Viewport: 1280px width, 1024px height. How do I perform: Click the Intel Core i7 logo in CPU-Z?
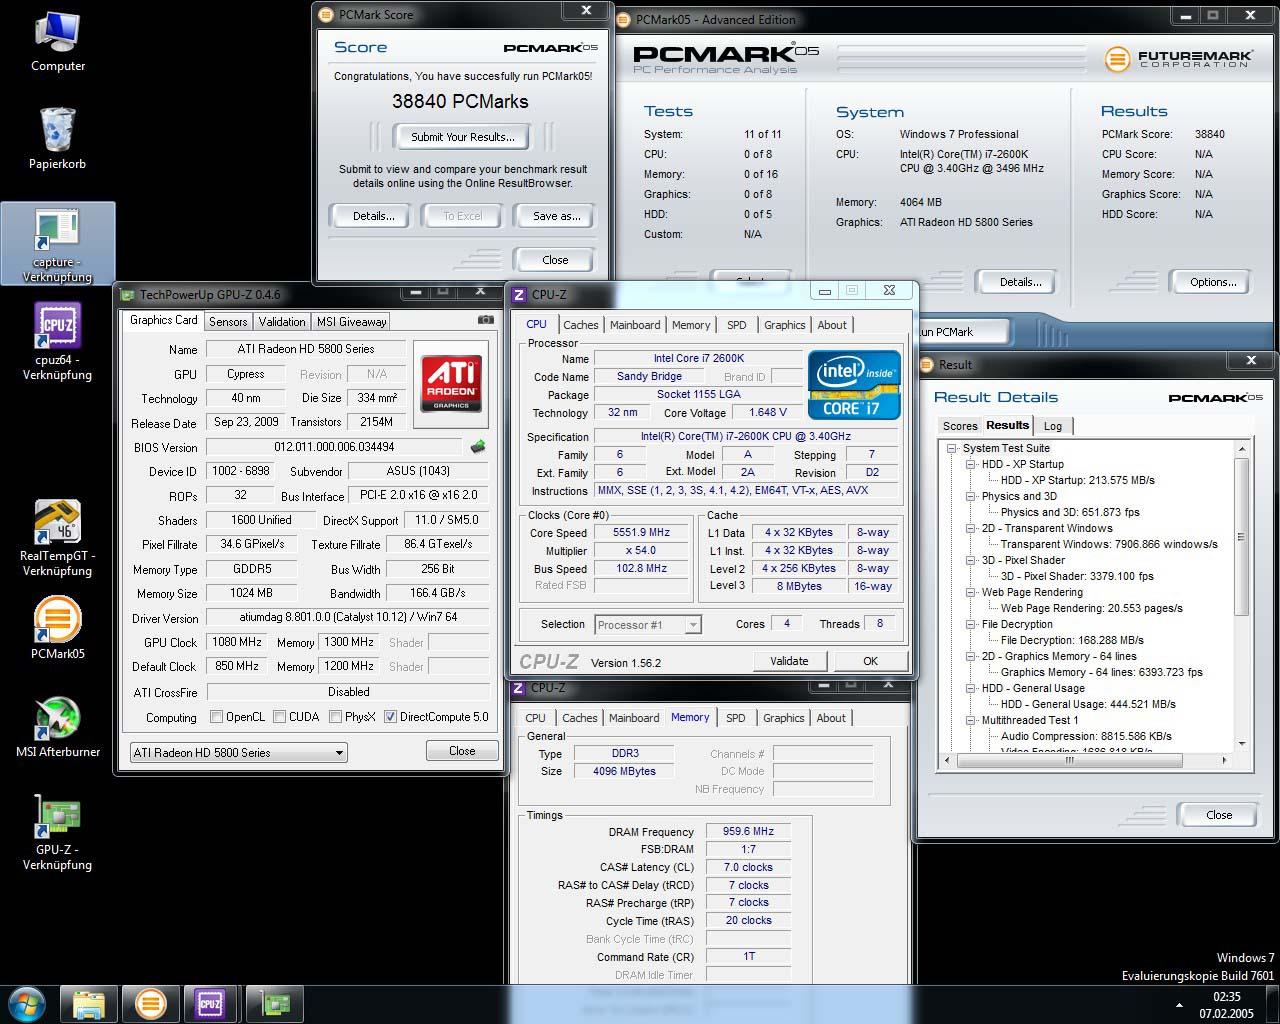[854, 385]
